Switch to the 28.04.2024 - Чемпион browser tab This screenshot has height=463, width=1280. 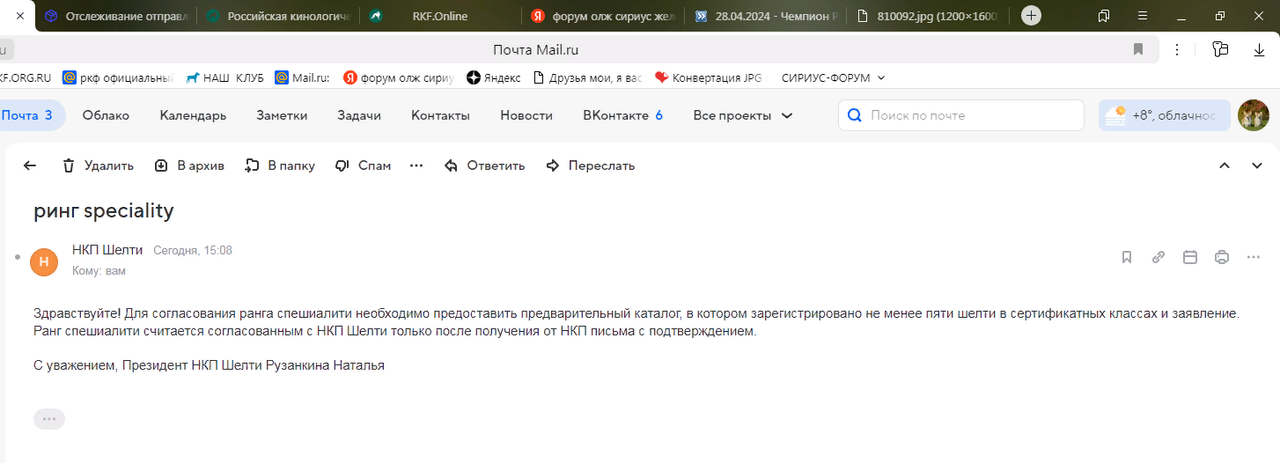[766, 16]
